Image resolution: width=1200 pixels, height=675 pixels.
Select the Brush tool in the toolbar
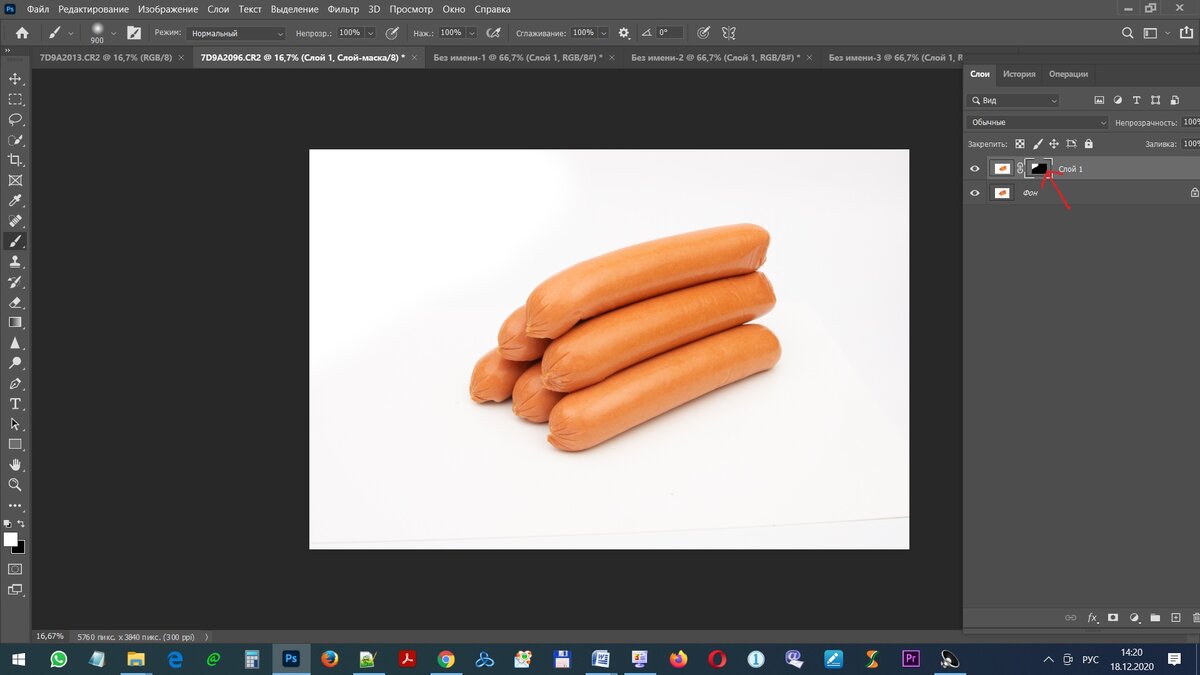15,241
